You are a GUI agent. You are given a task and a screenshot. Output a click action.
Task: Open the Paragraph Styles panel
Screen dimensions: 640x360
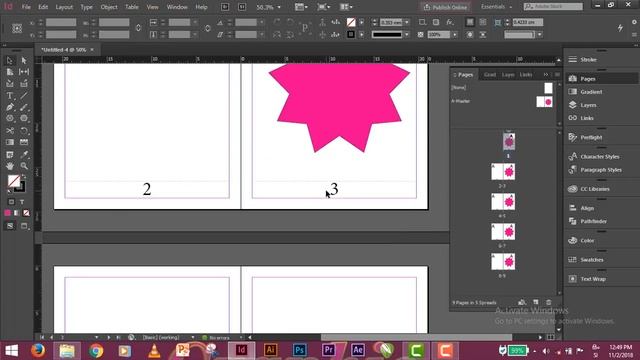(x=602, y=170)
